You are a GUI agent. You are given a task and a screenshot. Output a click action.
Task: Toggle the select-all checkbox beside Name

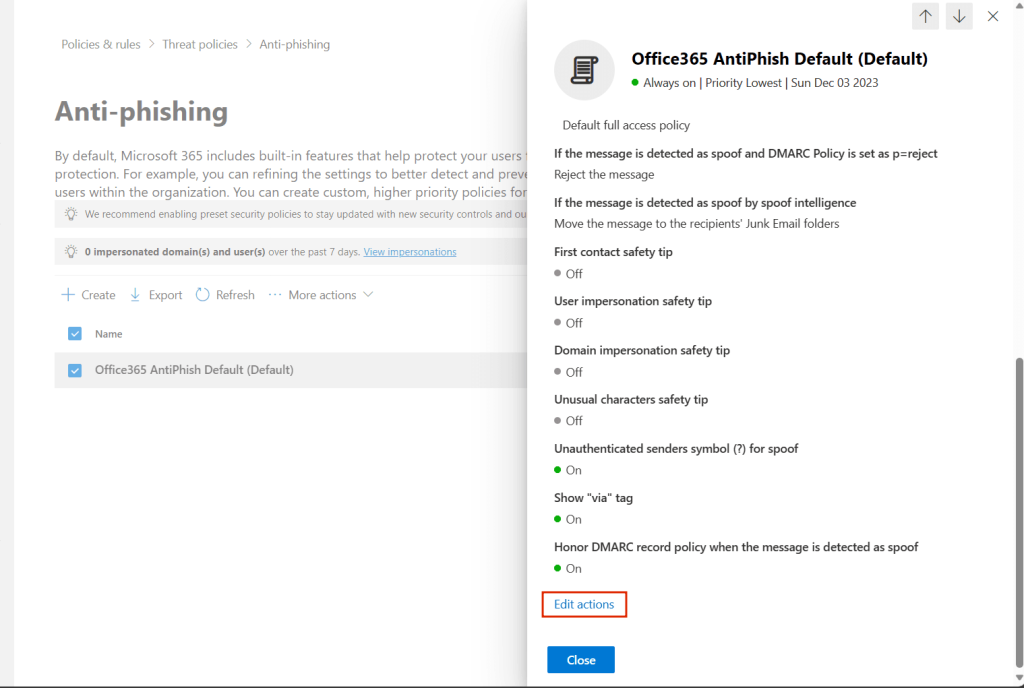click(75, 334)
